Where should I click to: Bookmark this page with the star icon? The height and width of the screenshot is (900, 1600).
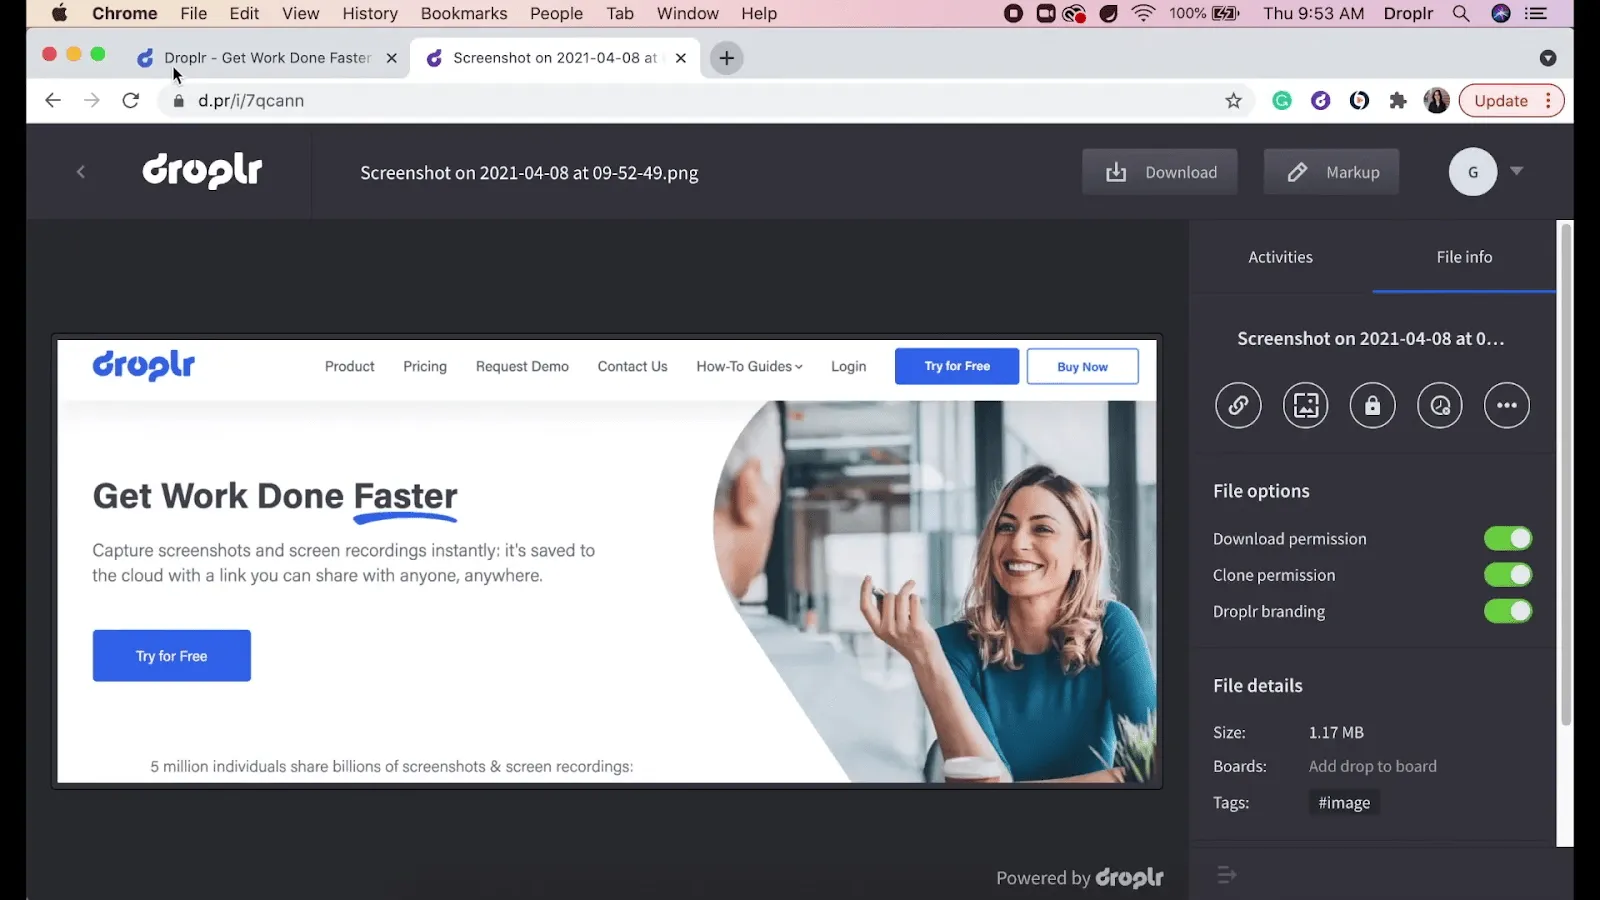[1233, 101]
